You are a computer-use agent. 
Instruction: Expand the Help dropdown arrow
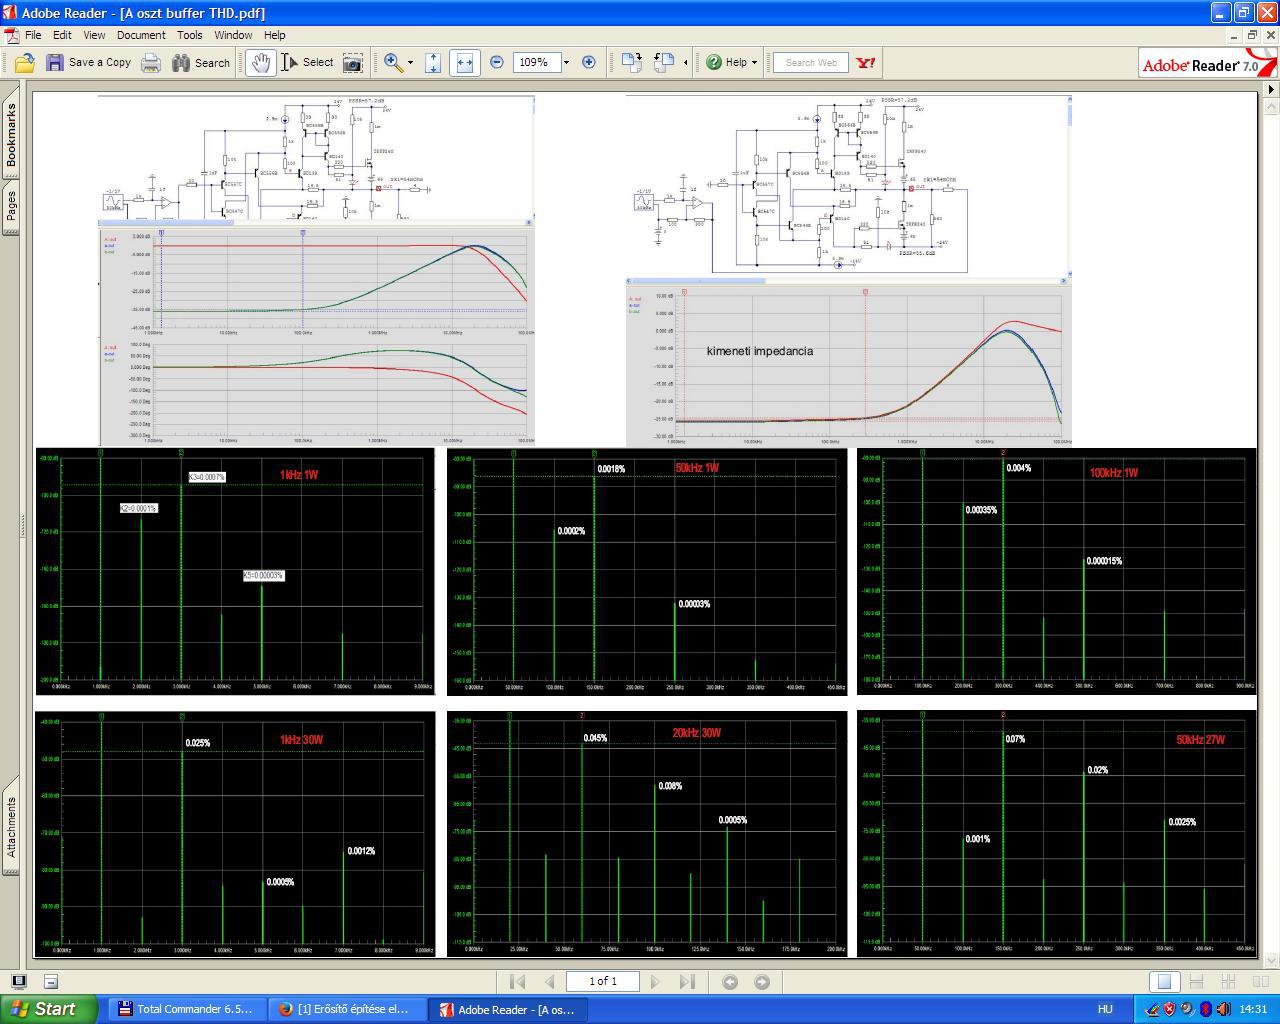pyautogui.click(x=754, y=62)
